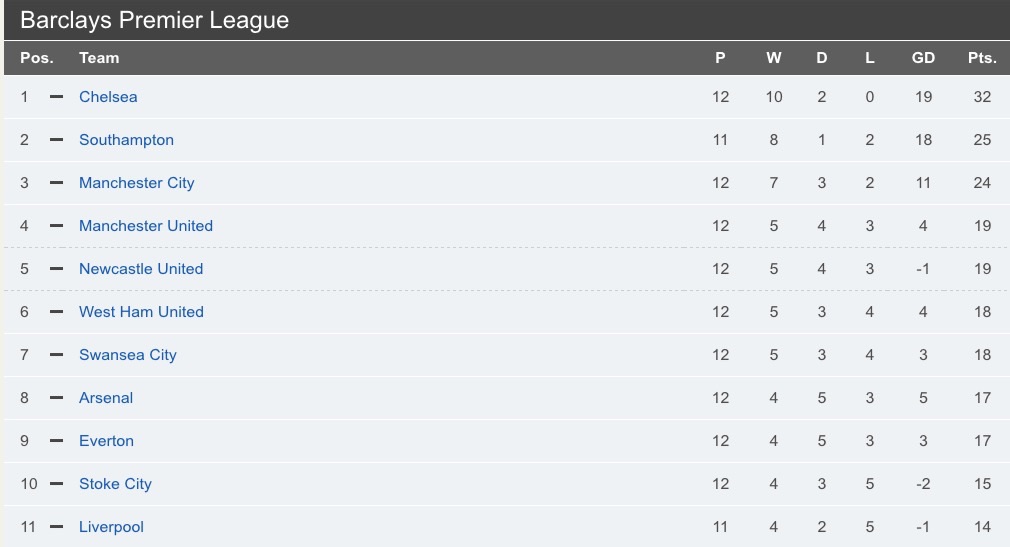Click the Manchester City link
This screenshot has height=547, width=1010.
coord(136,183)
